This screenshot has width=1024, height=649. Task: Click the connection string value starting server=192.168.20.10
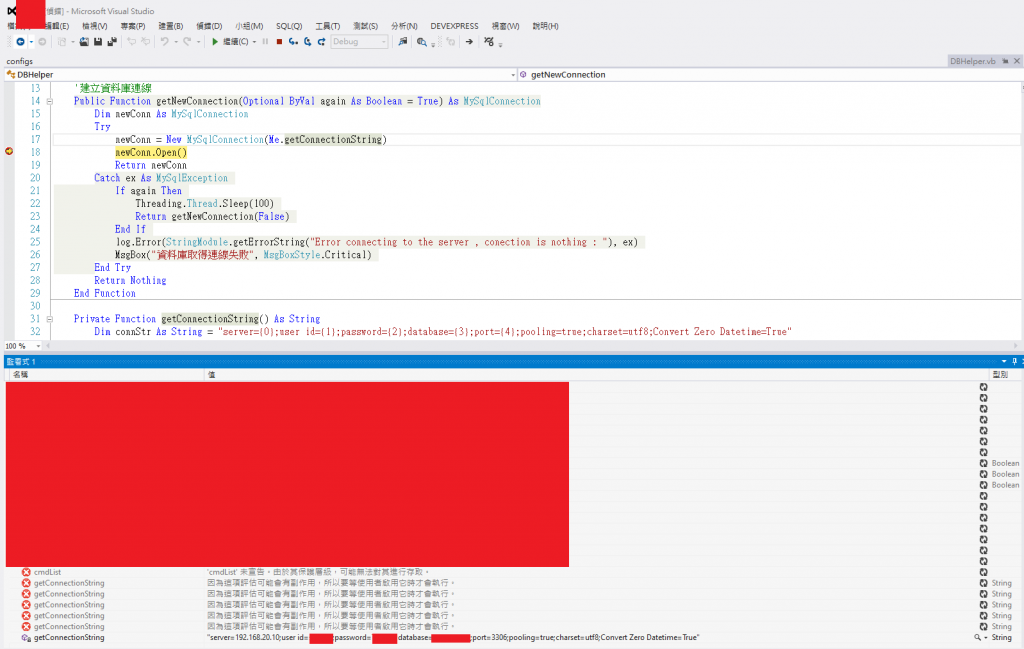coord(453,637)
